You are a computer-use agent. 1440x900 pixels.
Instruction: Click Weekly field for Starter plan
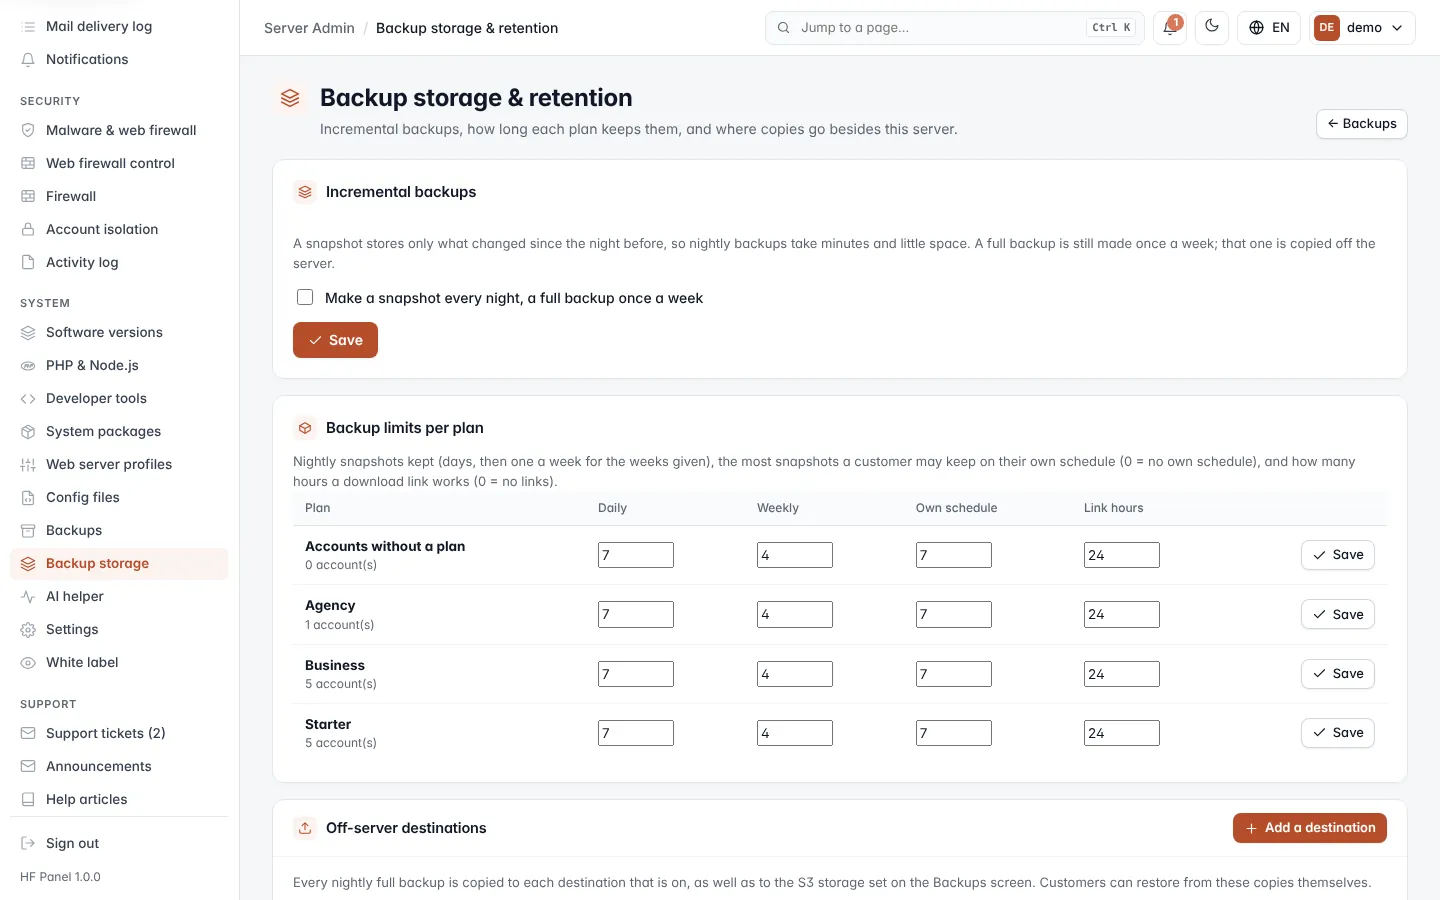[795, 733]
